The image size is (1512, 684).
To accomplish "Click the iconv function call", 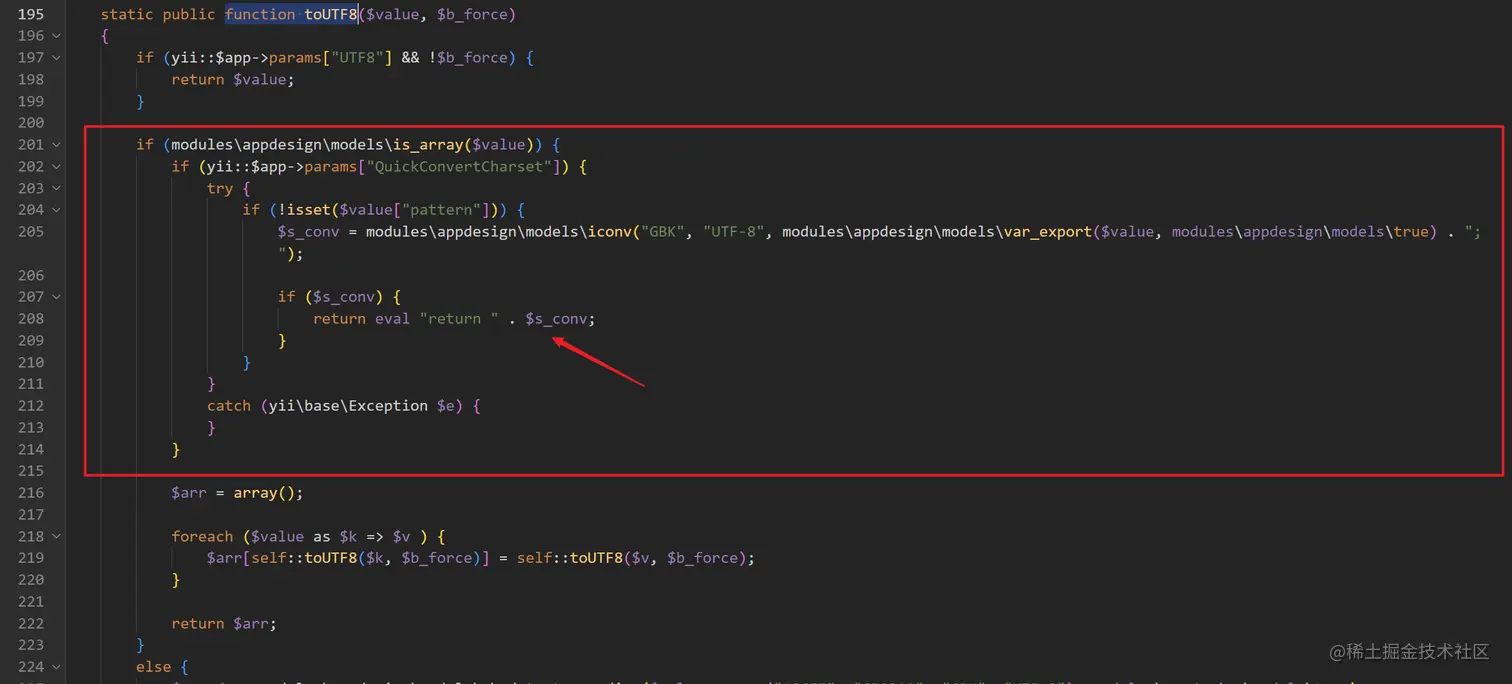I will click(610, 232).
